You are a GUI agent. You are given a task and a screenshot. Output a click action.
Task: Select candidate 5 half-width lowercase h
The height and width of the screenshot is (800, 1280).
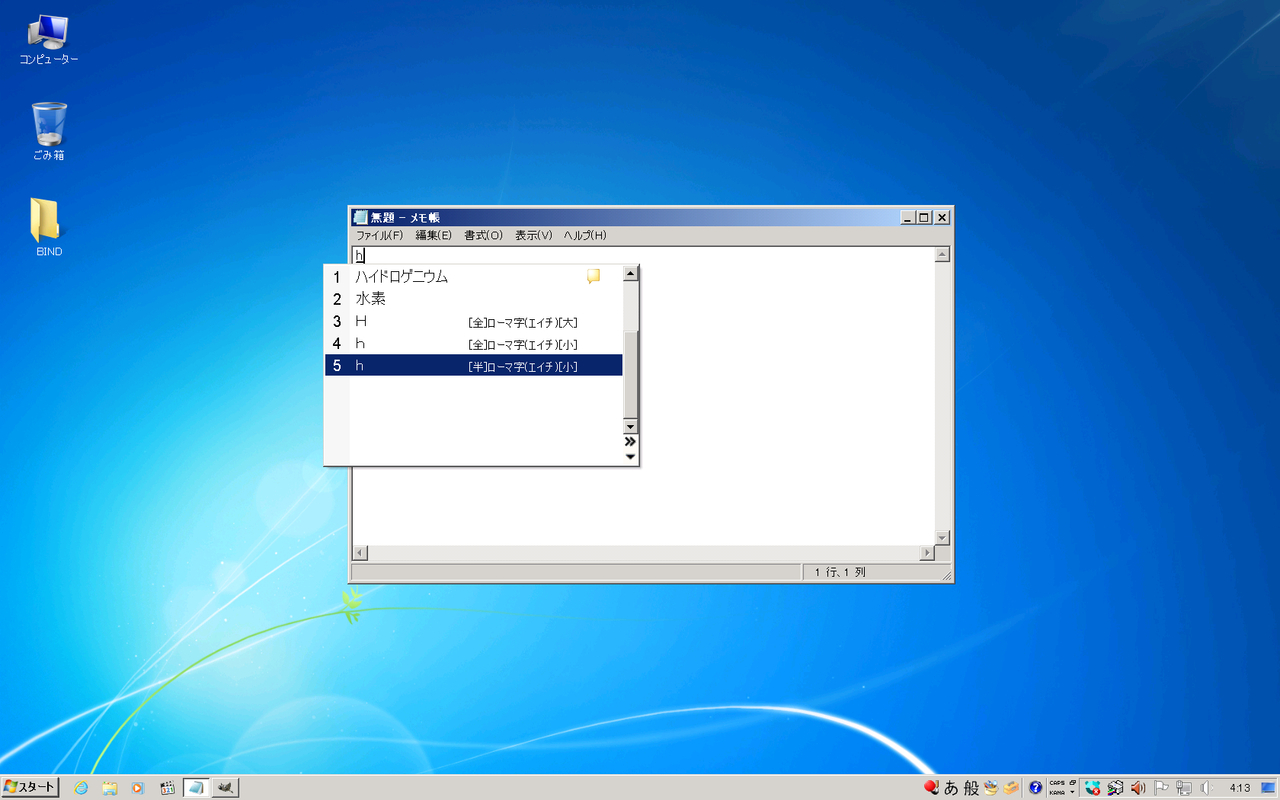point(474,365)
